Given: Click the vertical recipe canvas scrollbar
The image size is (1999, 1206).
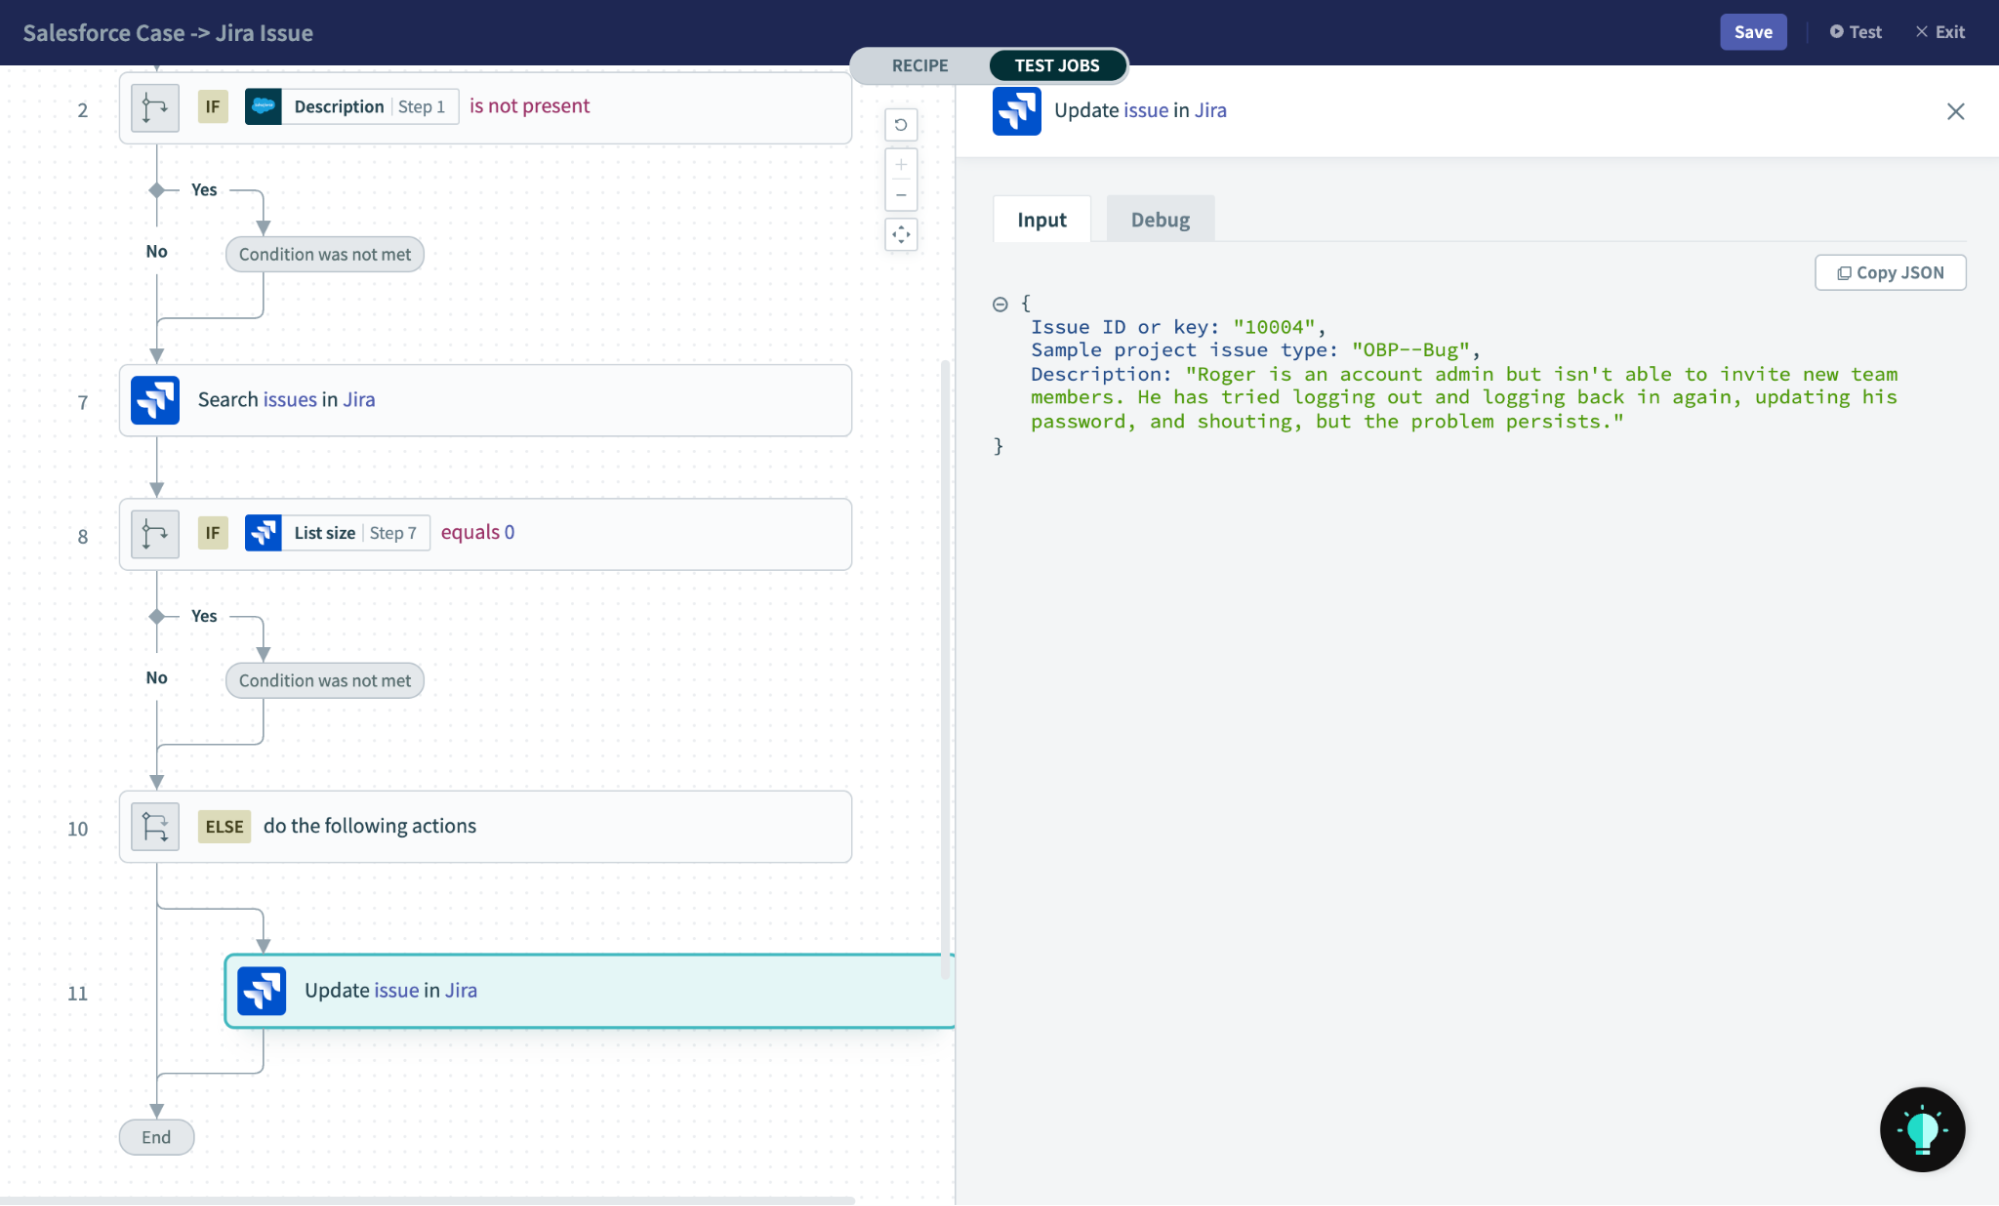Looking at the screenshot, I should point(945,668).
